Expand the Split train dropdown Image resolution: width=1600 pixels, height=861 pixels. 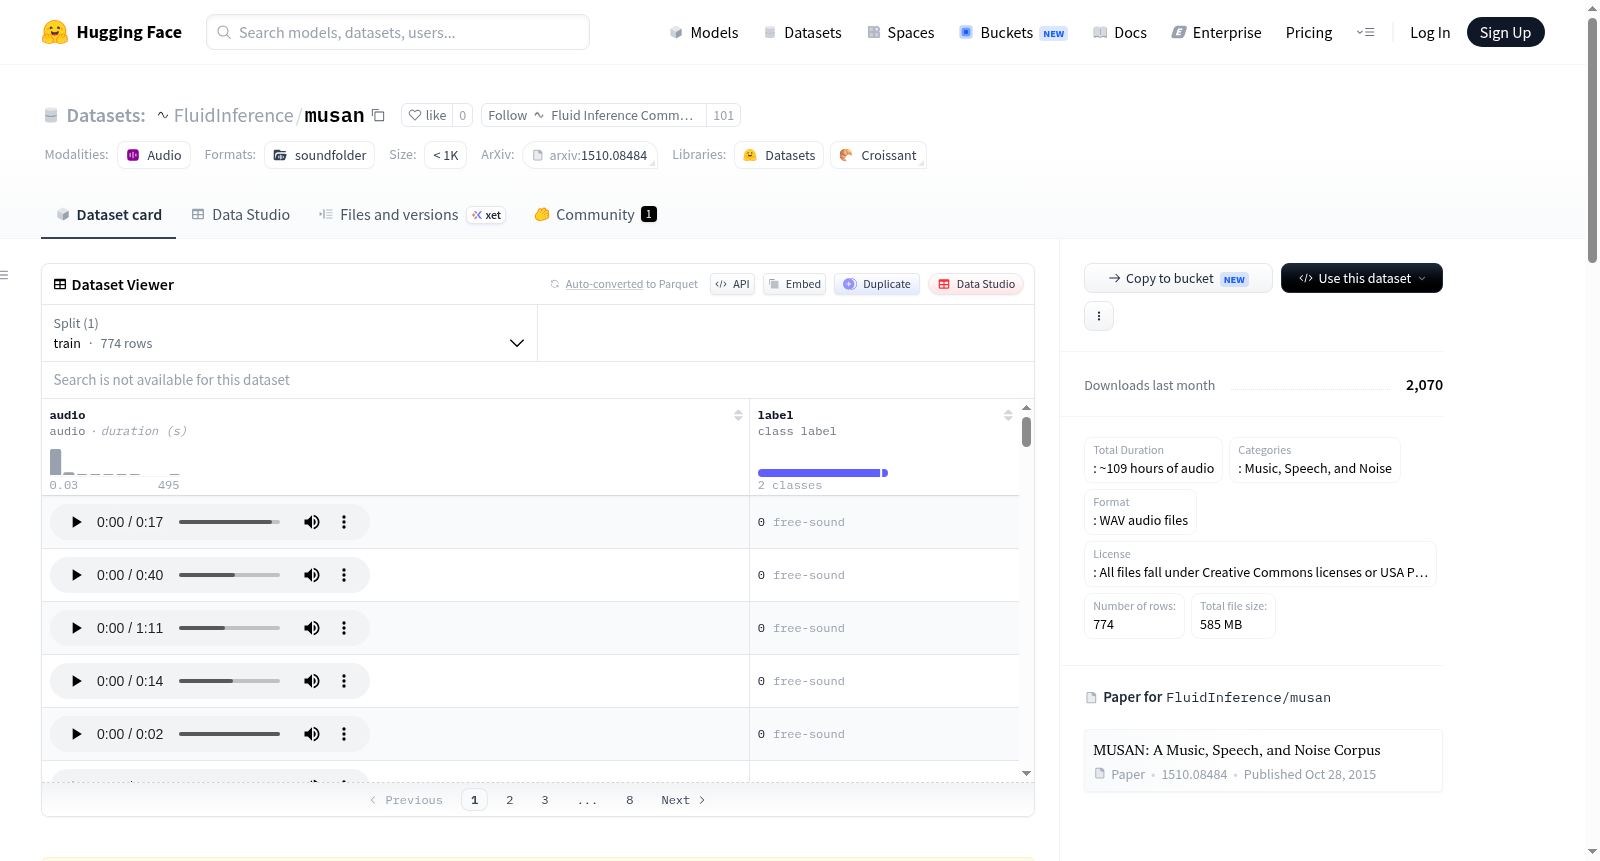289,333
